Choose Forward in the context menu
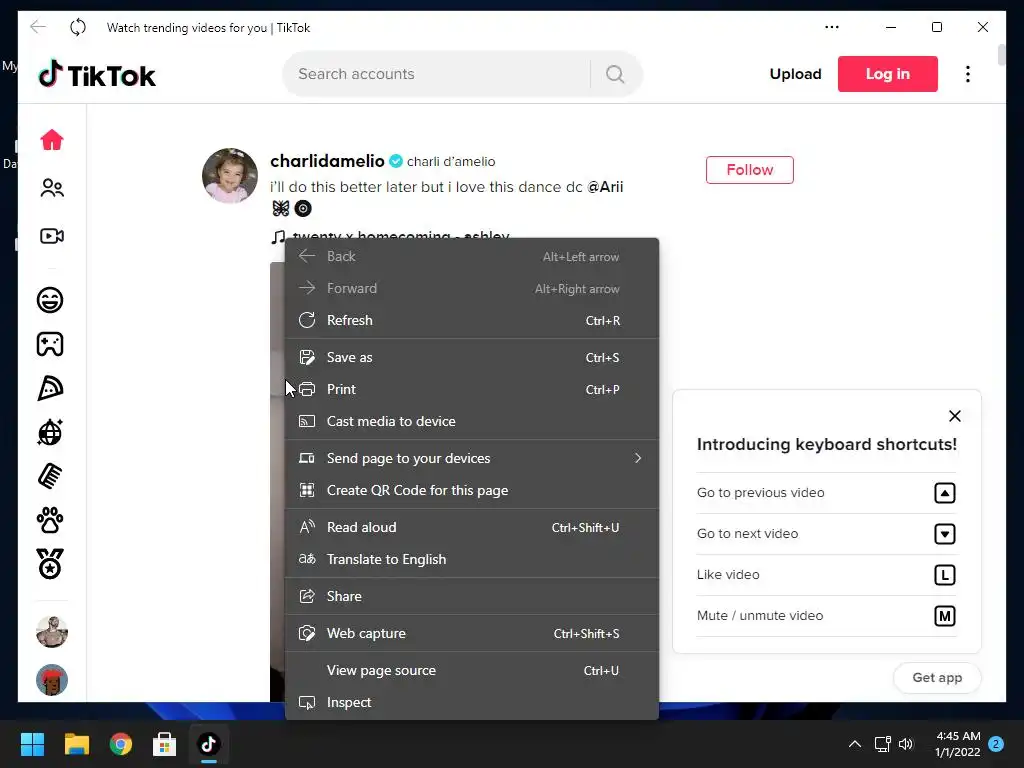The image size is (1024, 768). [x=472, y=288]
